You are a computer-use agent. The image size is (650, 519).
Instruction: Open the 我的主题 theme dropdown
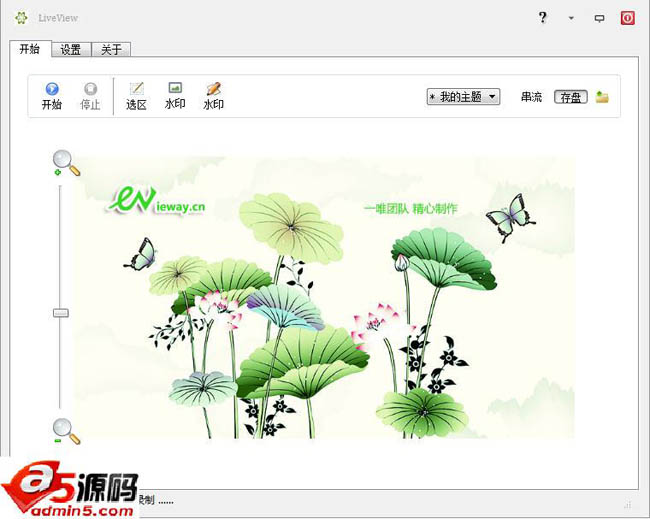pyautogui.click(x=463, y=97)
